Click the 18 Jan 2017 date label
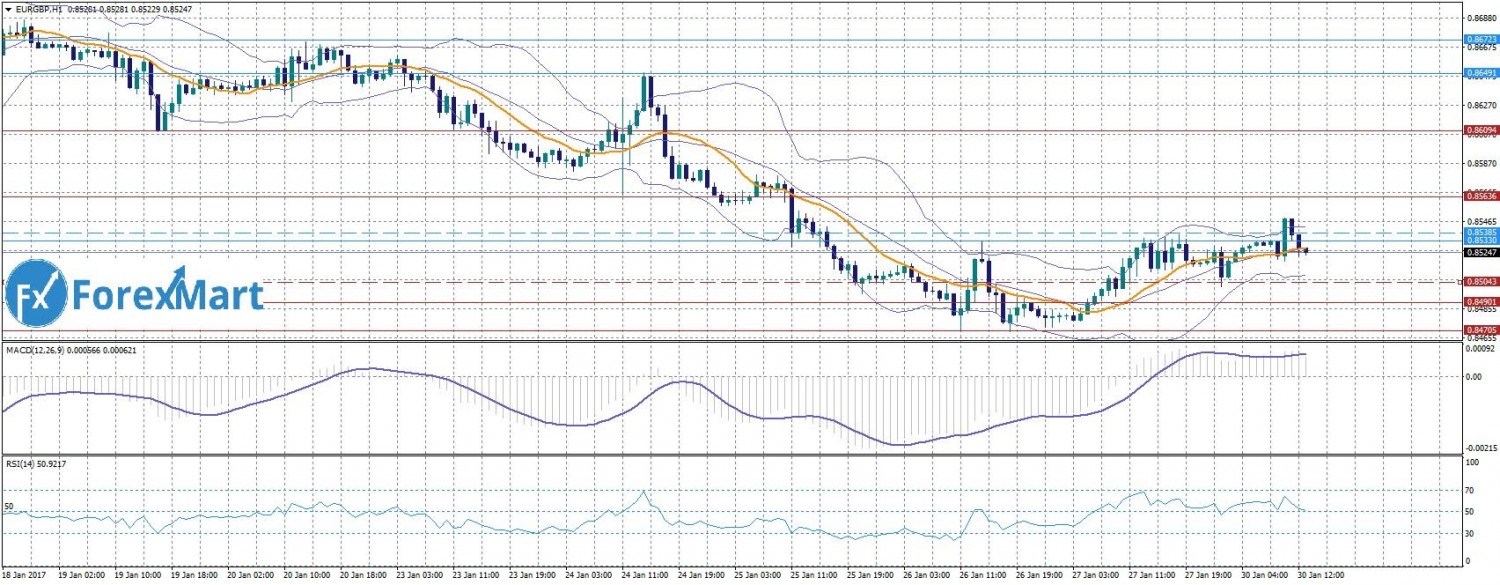The height and width of the screenshot is (585, 1500). (26, 577)
